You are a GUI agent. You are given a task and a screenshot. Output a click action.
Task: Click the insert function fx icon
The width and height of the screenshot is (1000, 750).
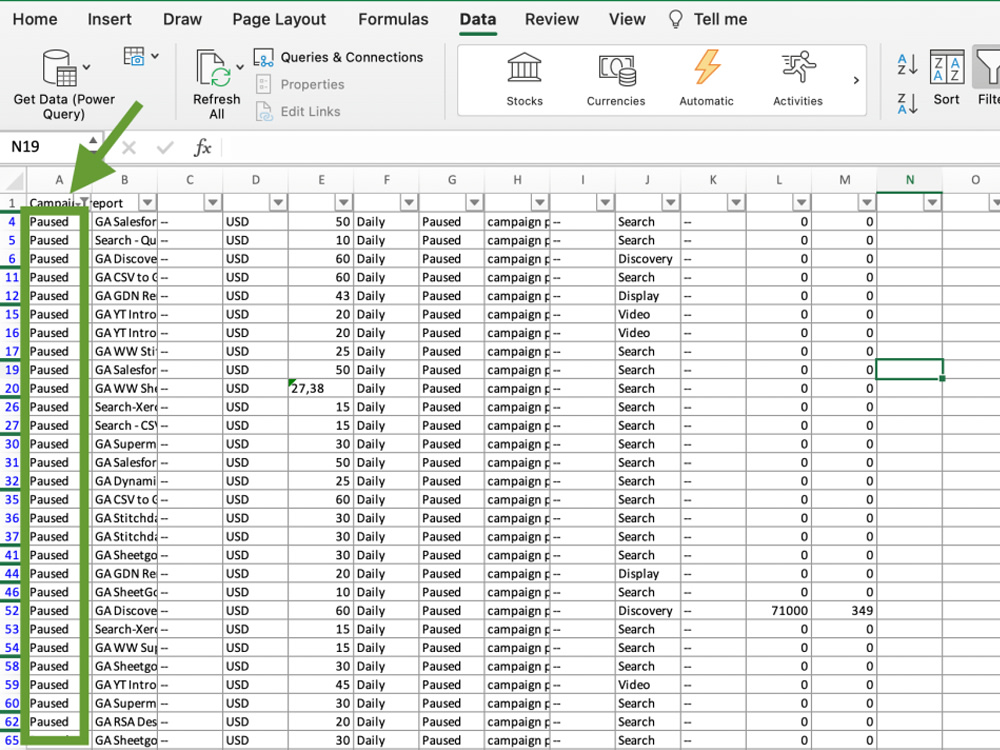(202, 147)
